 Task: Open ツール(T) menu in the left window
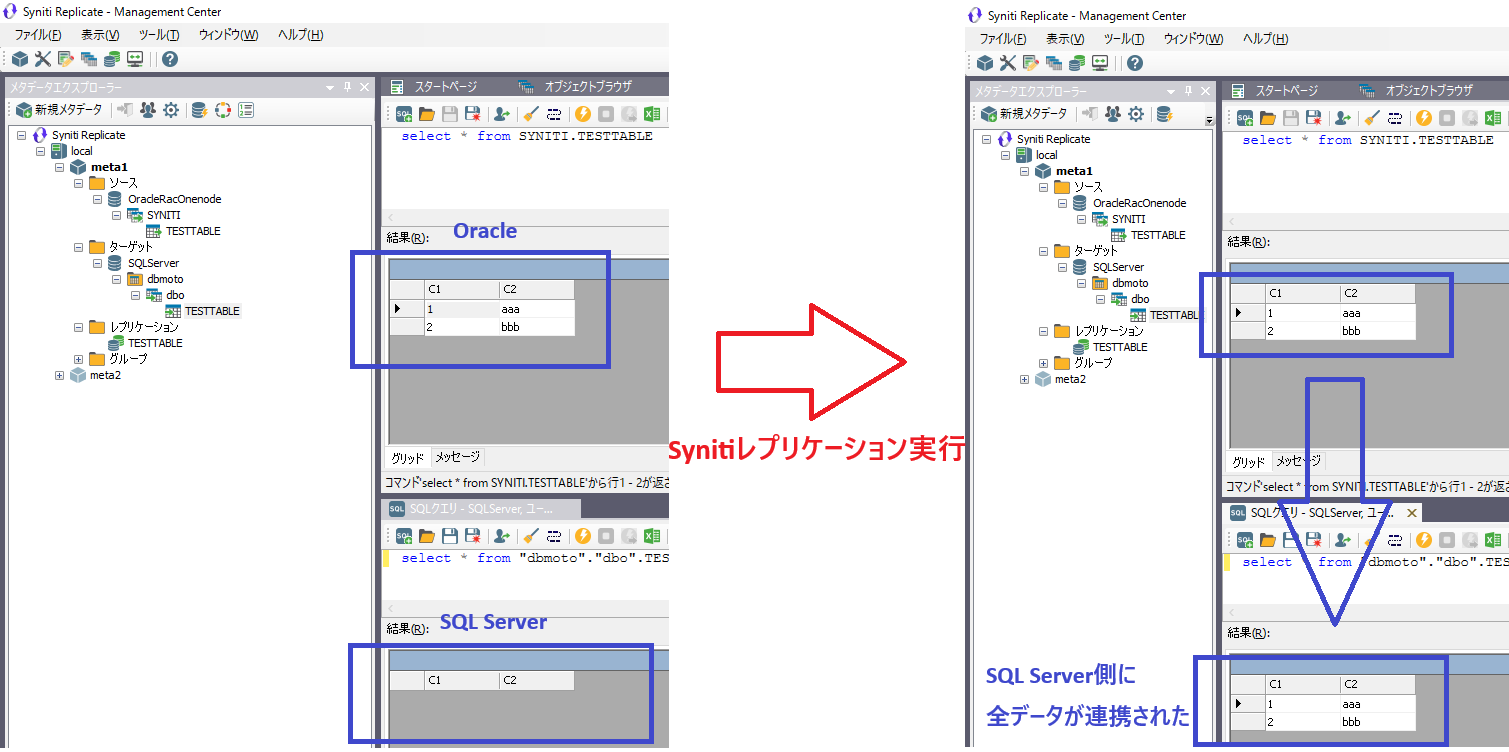tap(159, 35)
